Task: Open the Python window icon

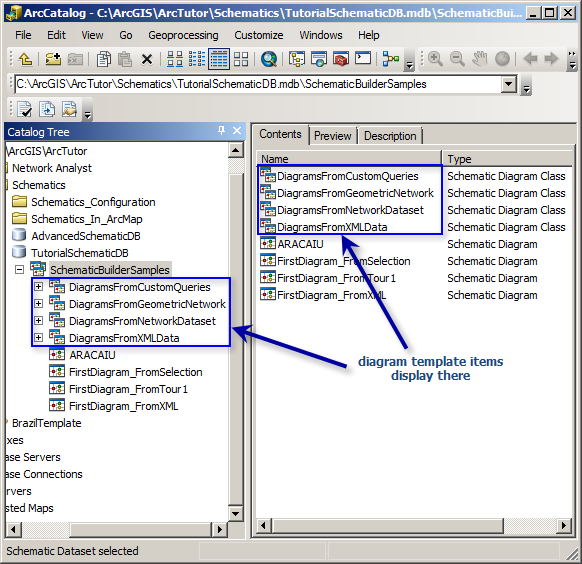Action: (363, 58)
